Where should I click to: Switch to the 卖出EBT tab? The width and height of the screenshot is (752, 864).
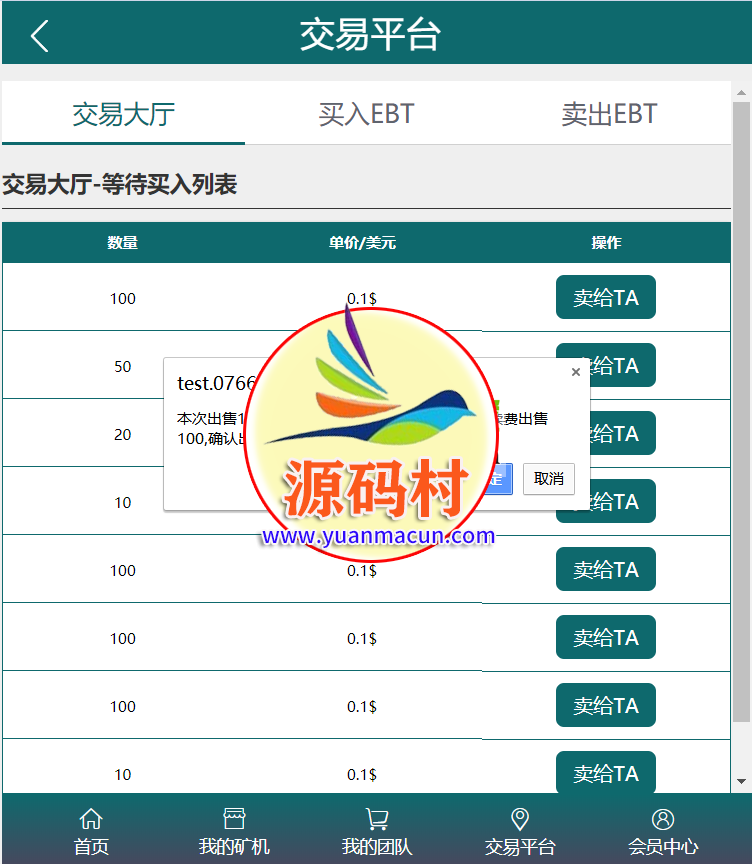coord(609,114)
